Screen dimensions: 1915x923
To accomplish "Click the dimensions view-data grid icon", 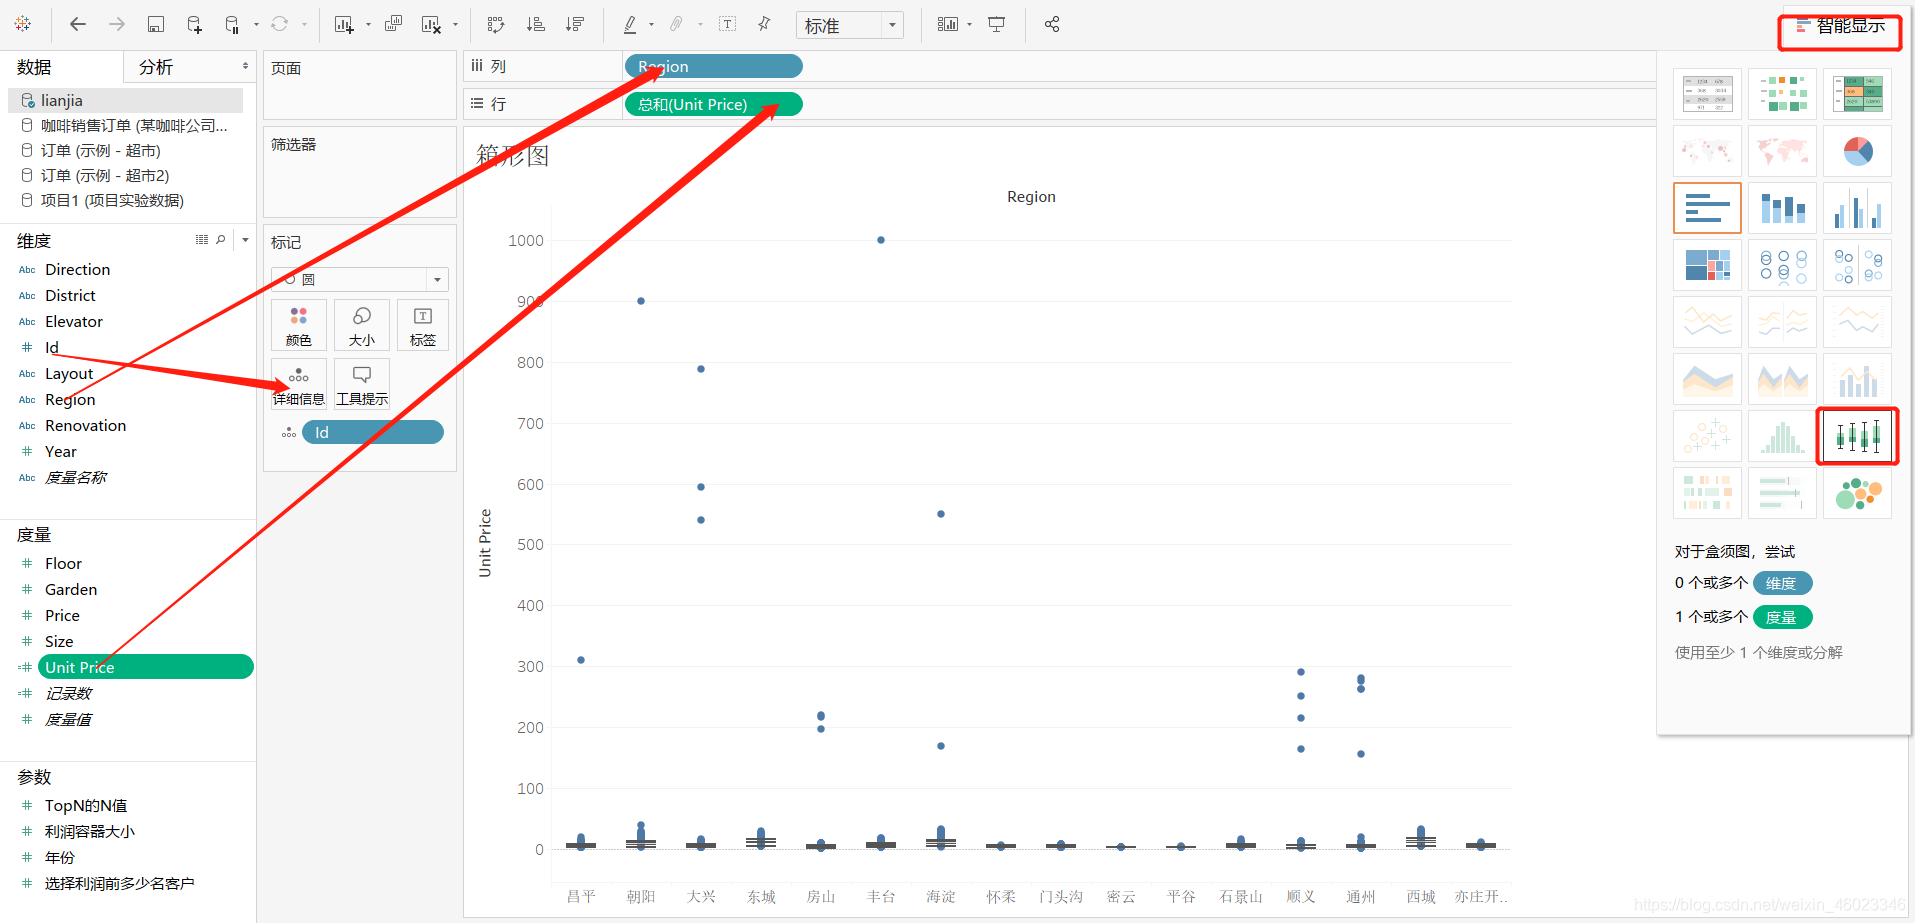I will point(202,240).
